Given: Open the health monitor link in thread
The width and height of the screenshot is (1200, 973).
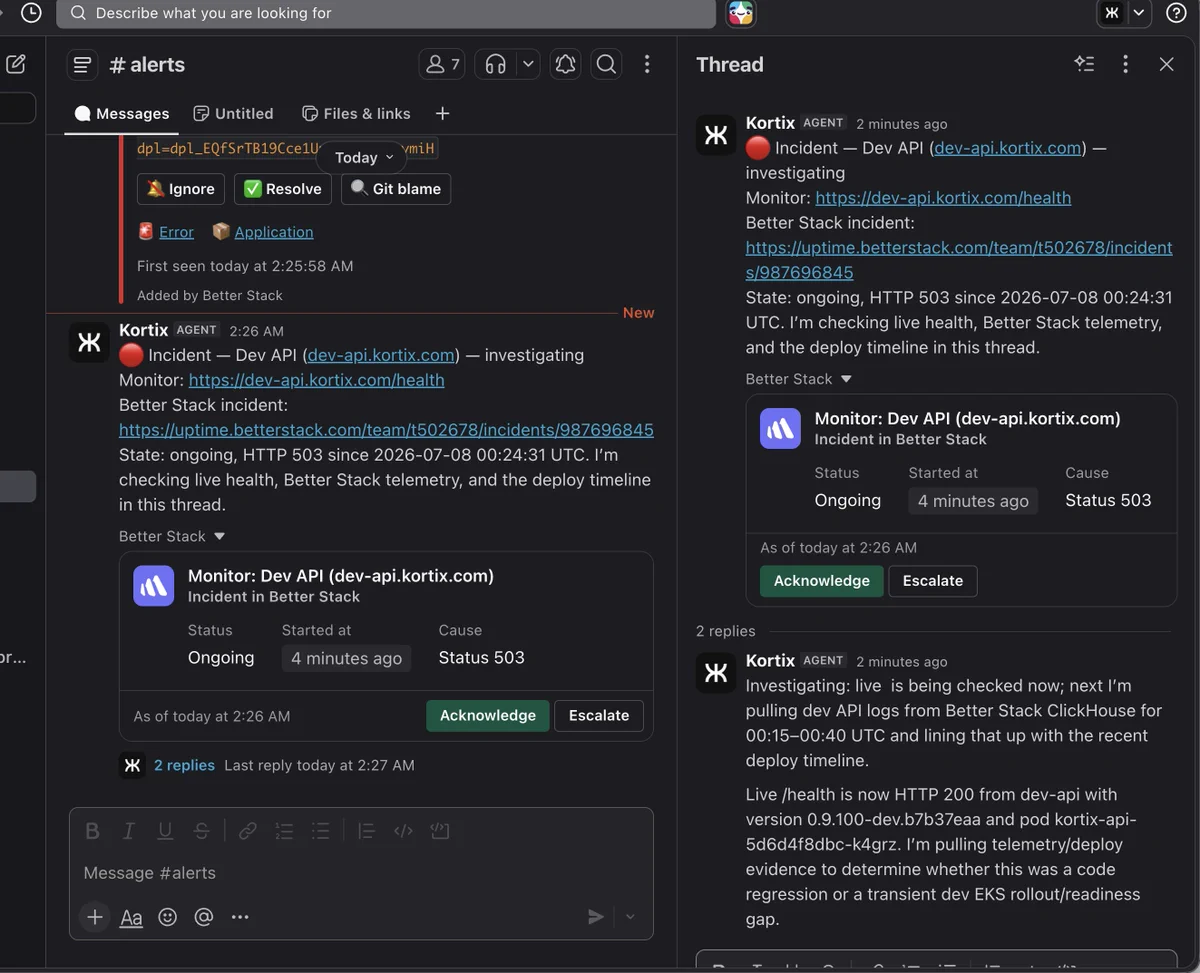Looking at the screenshot, I should click(x=943, y=198).
